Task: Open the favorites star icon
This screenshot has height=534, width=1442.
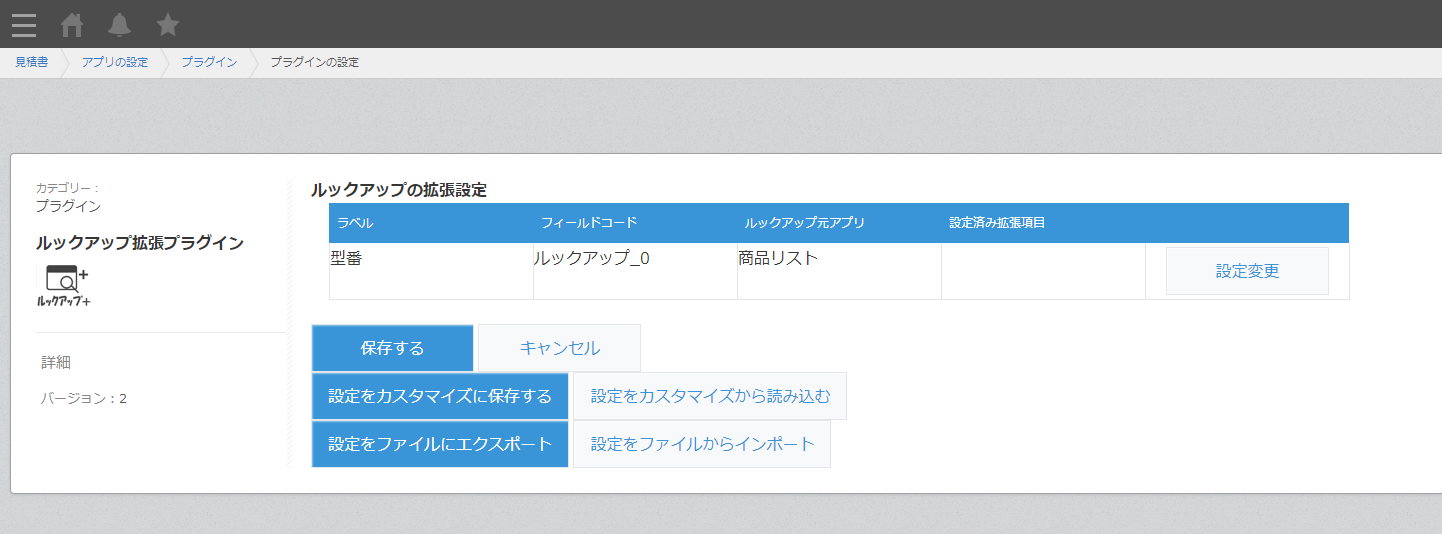Action: coord(168,25)
